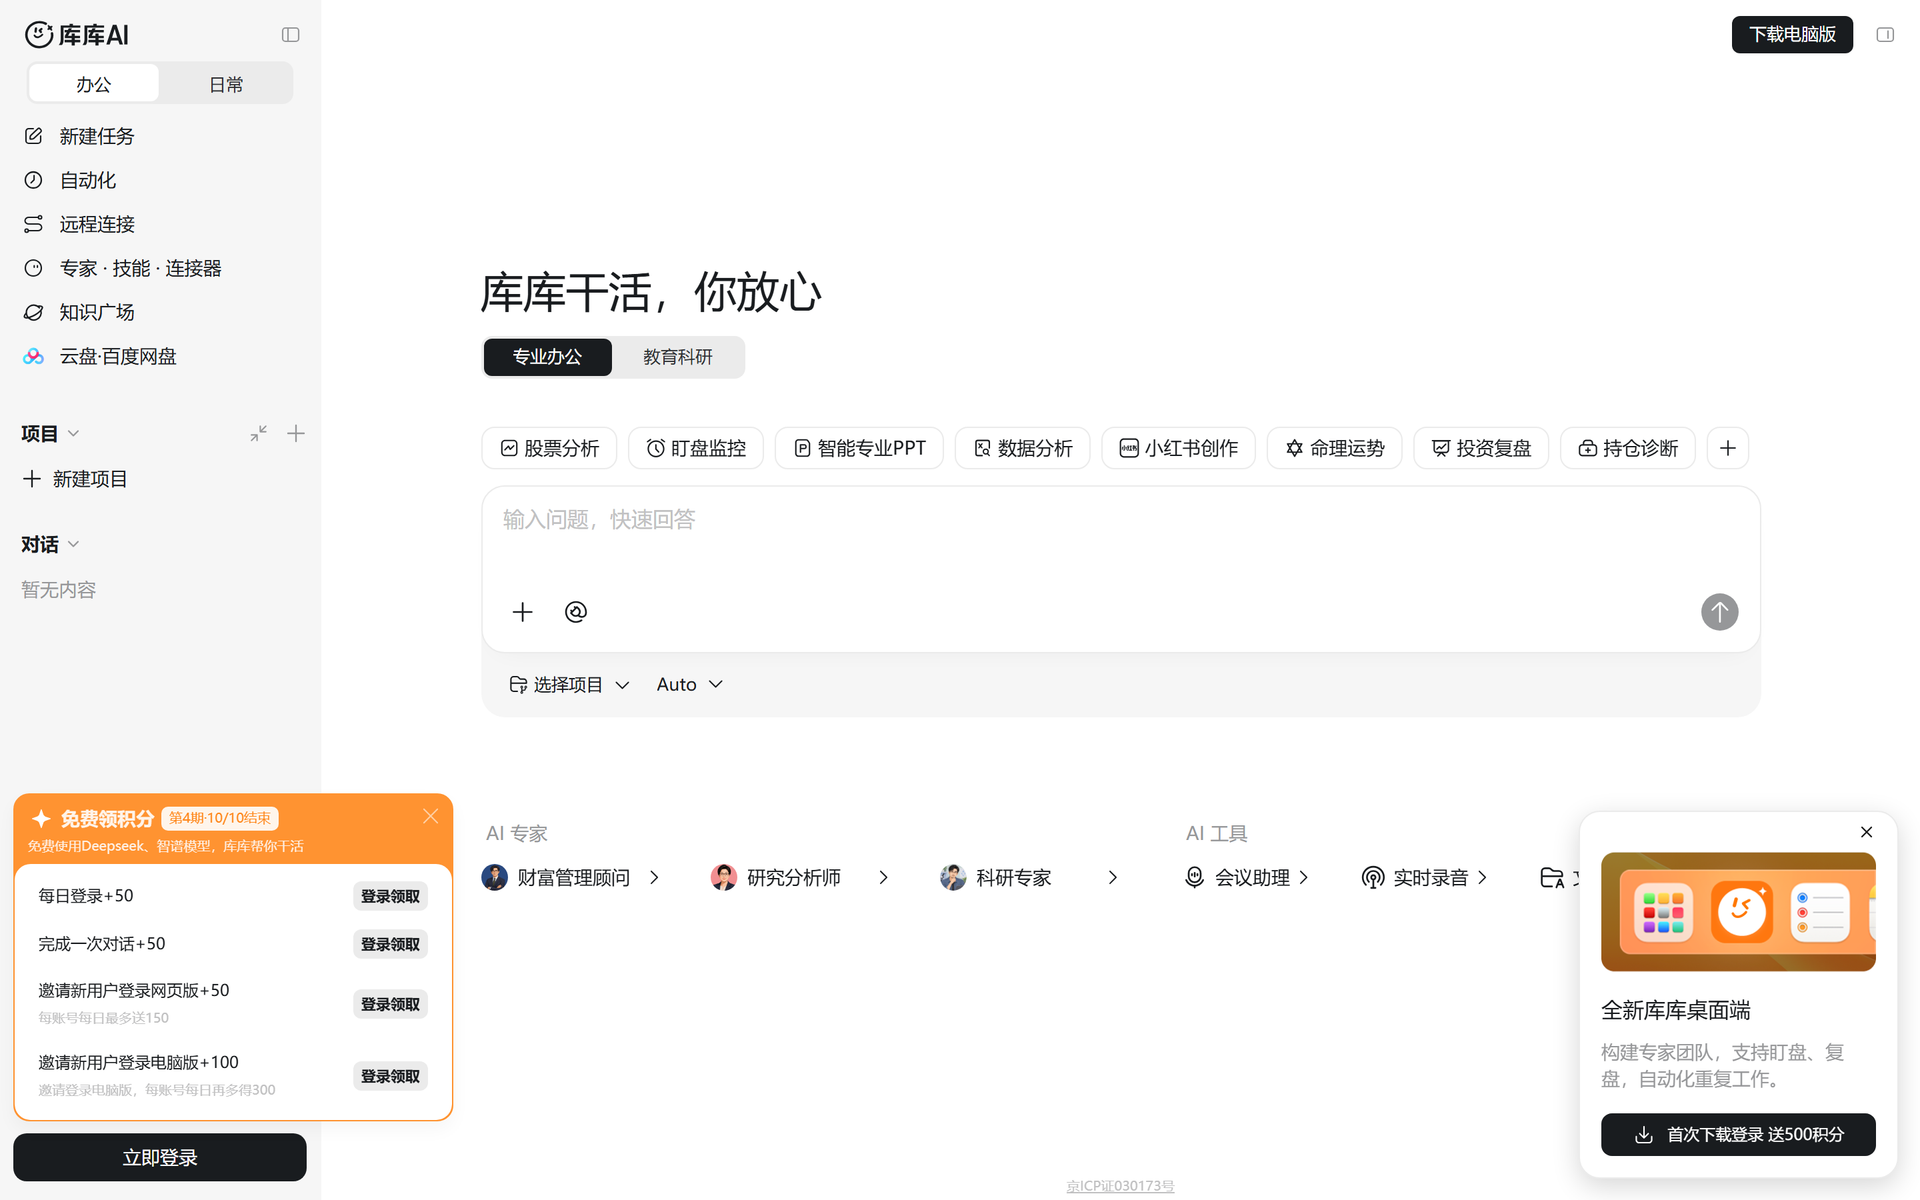Open 财富管理顾问 expert
The height and width of the screenshot is (1200, 1920).
pos(571,878)
